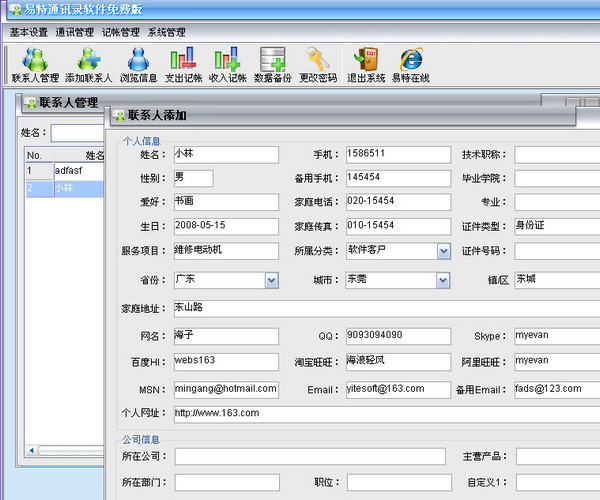Click the 姓名 field containing 小林
Screen dimensions: 600x500
[x=225, y=155]
